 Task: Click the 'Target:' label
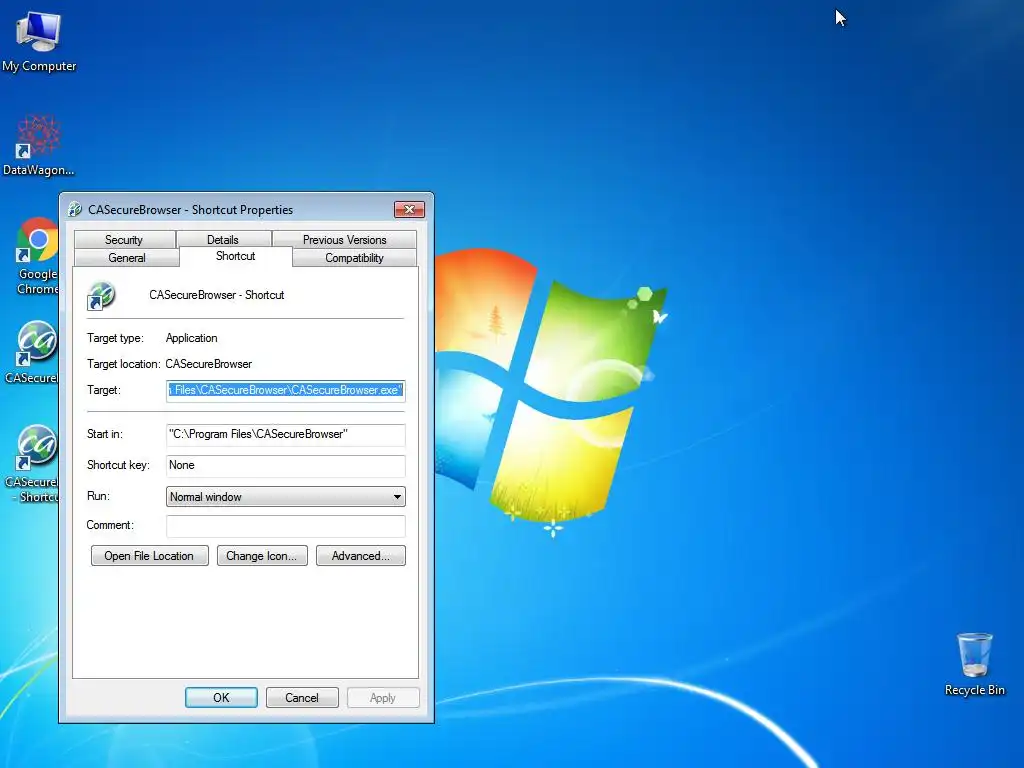point(104,390)
